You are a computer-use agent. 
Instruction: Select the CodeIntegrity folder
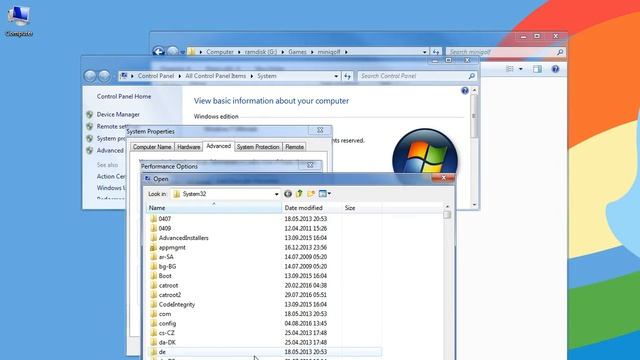click(176, 304)
